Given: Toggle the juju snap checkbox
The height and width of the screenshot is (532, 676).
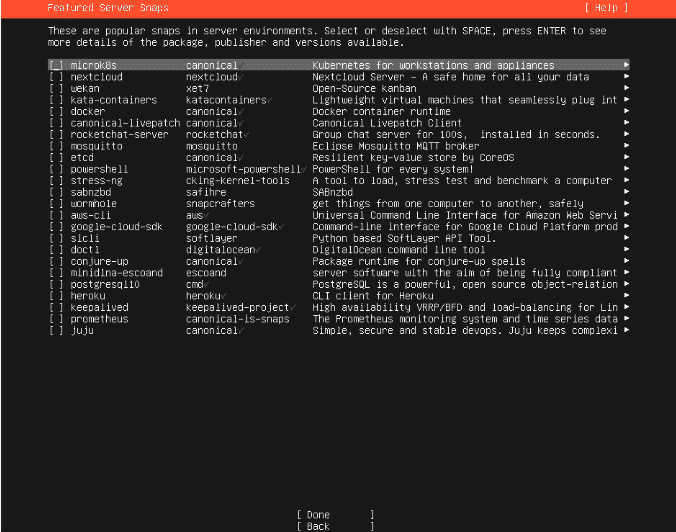Looking at the screenshot, I should (56, 330).
